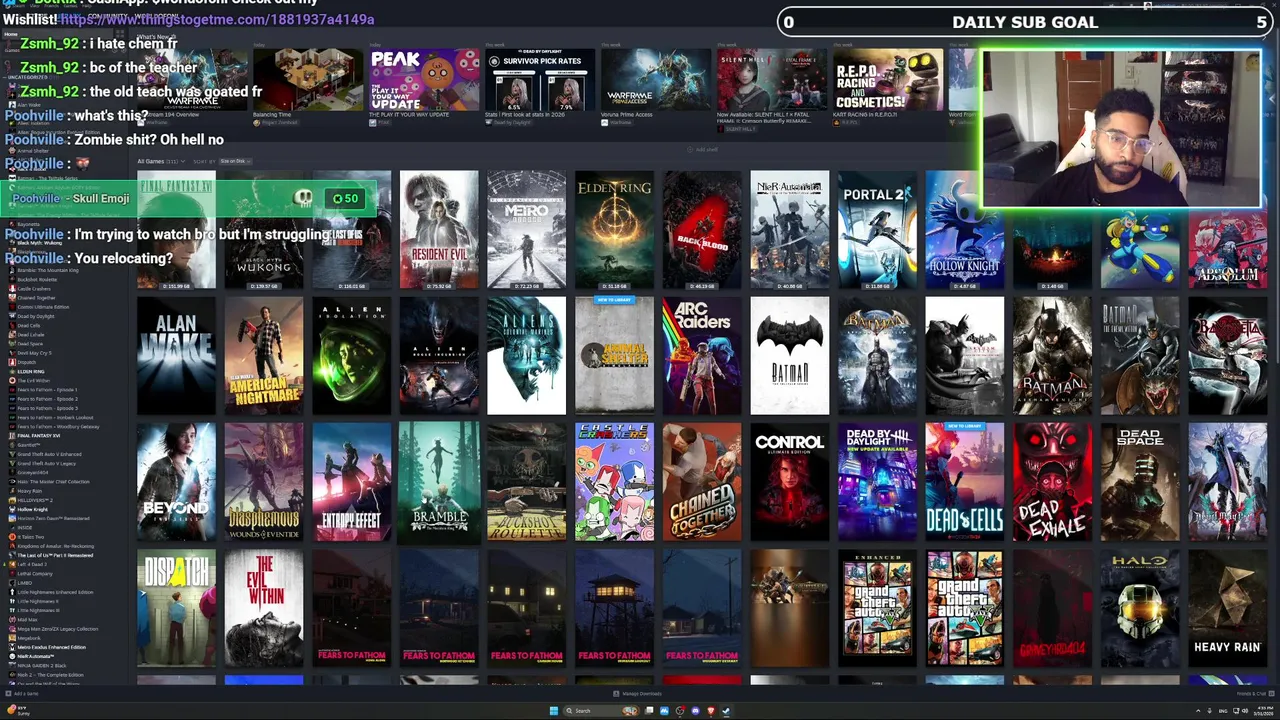Select the Elden Ring game cover

[x=614, y=230]
